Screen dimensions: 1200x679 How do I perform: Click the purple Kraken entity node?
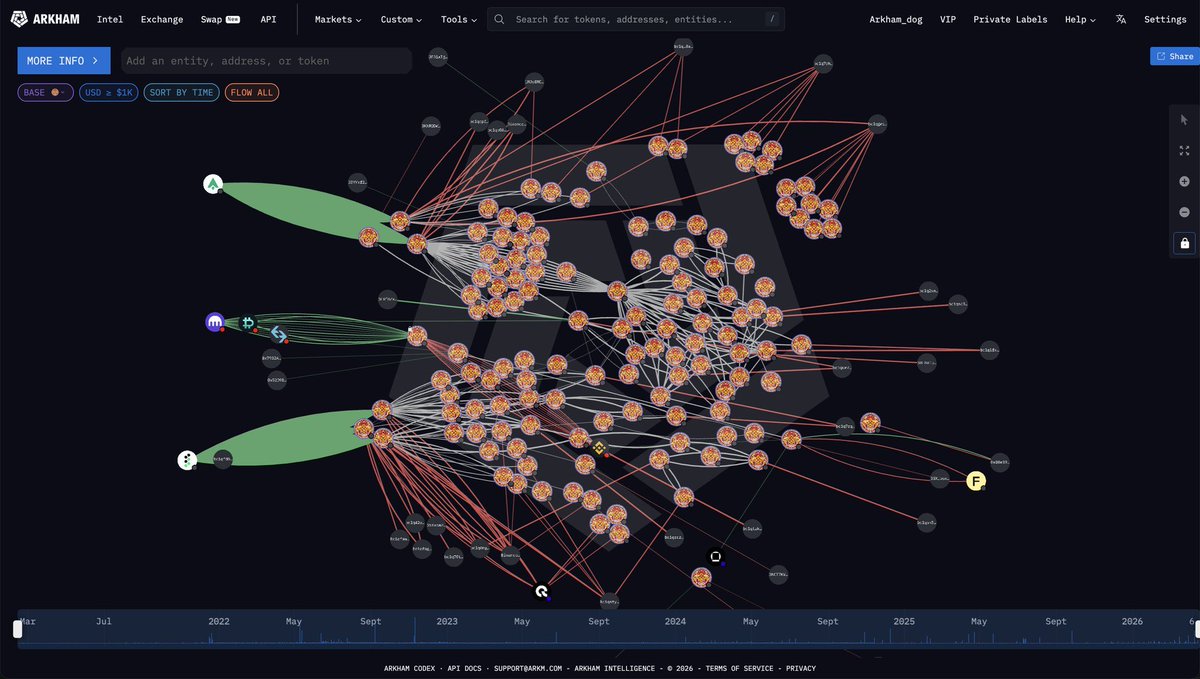coord(215,322)
